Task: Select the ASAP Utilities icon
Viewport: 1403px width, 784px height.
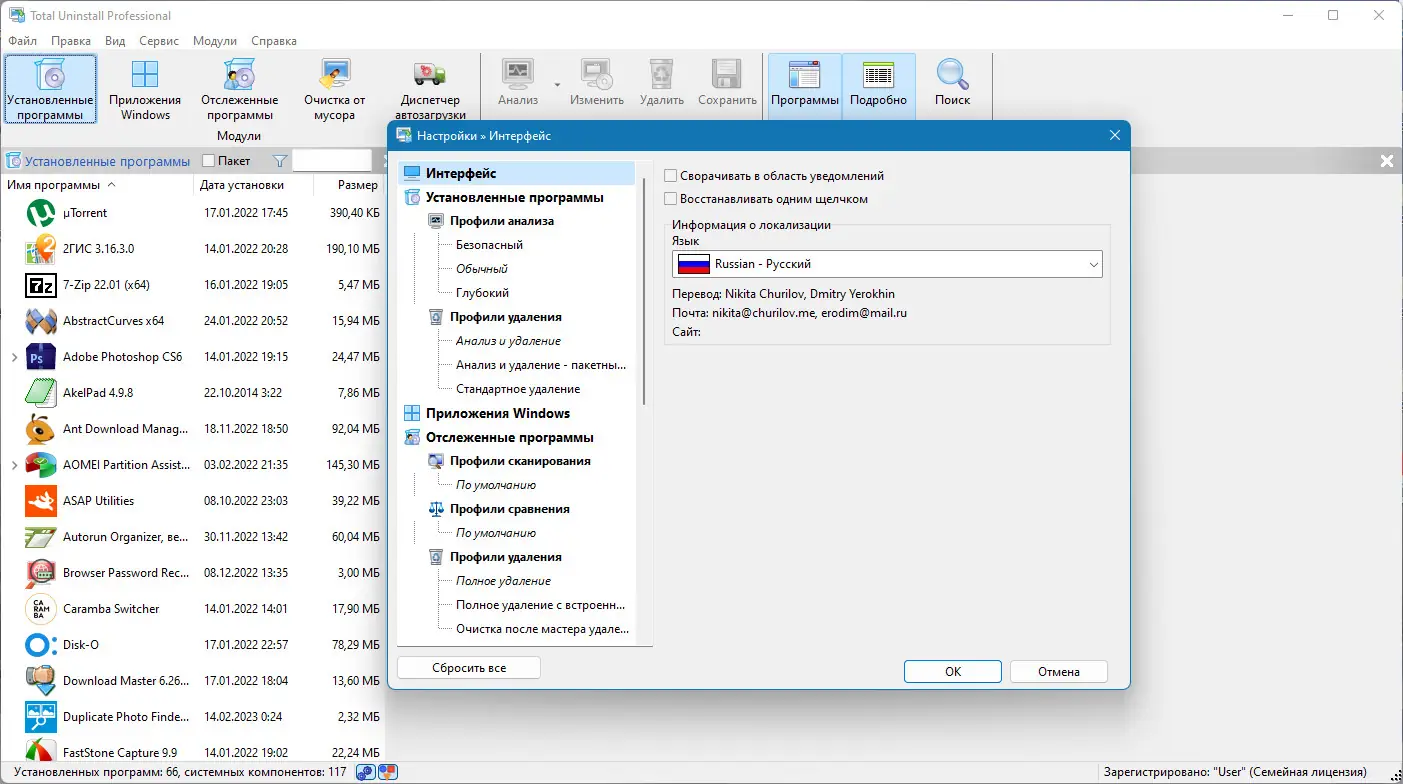Action: pyautogui.click(x=41, y=501)
